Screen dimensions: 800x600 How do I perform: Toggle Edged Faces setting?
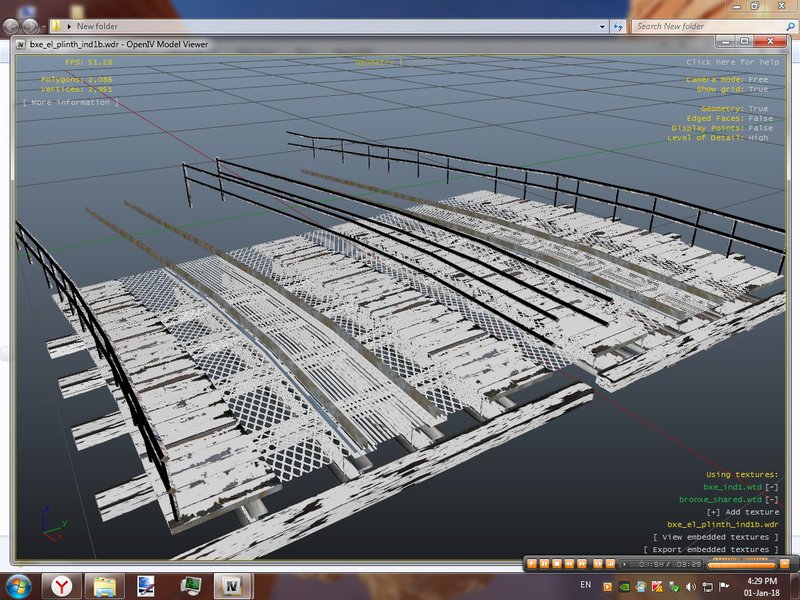pos(729,118)
